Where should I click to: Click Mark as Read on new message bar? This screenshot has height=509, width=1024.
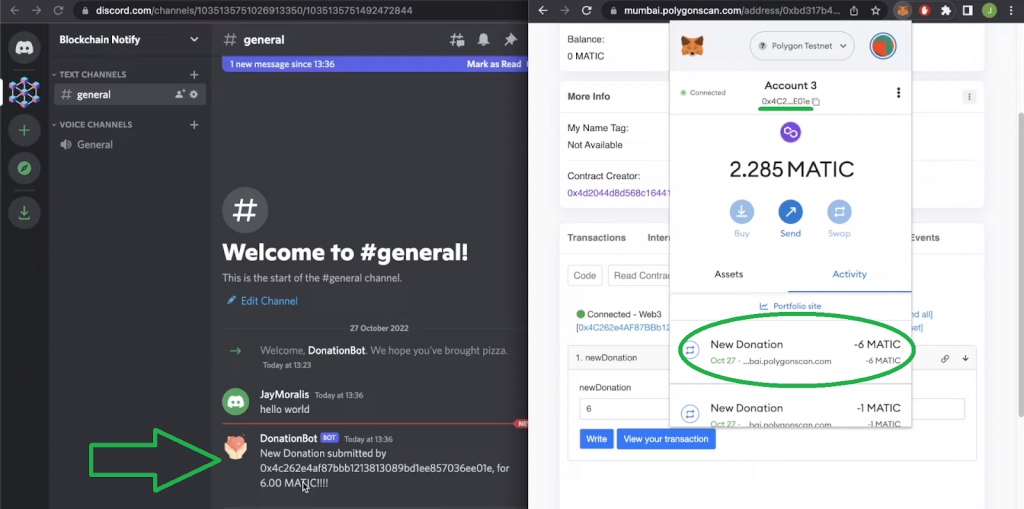(494, 64)
